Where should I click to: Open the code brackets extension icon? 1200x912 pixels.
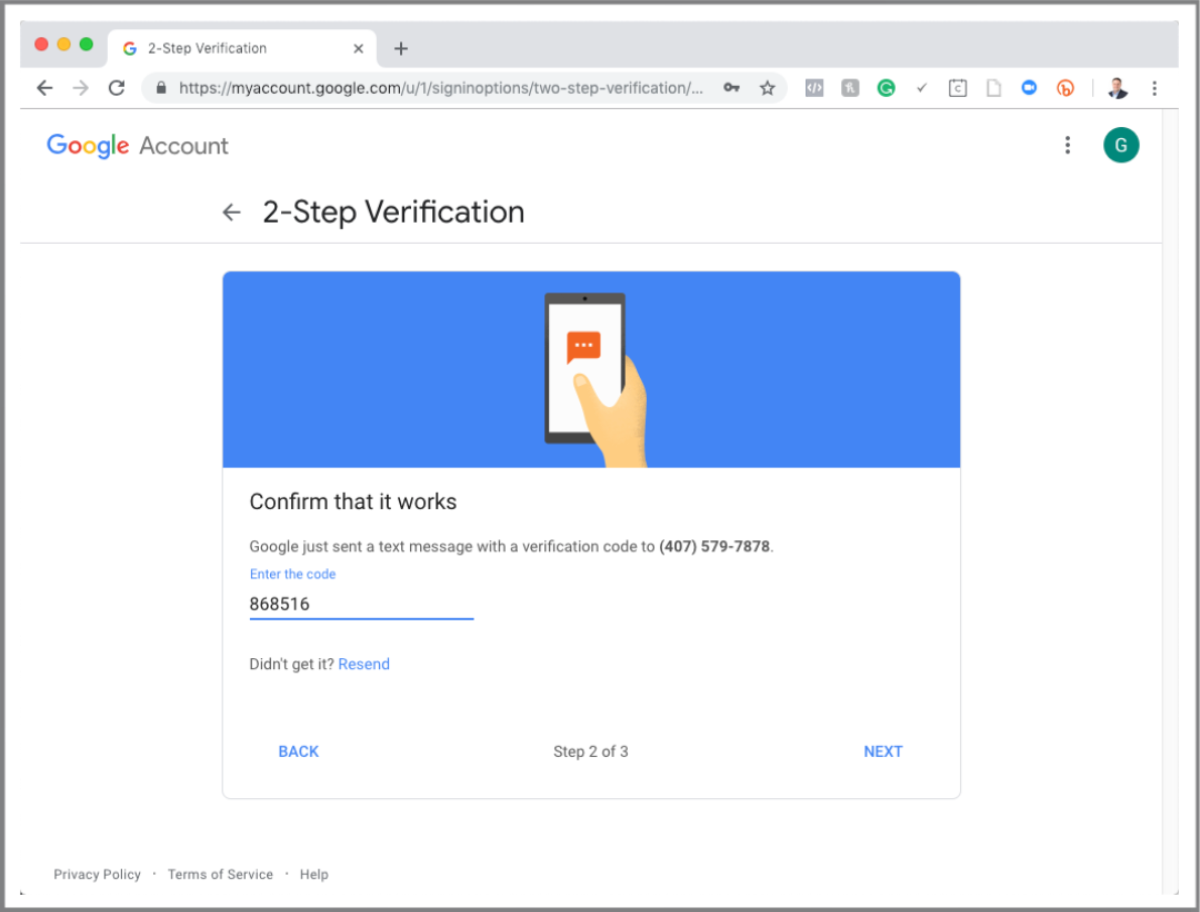click(814, 88)
